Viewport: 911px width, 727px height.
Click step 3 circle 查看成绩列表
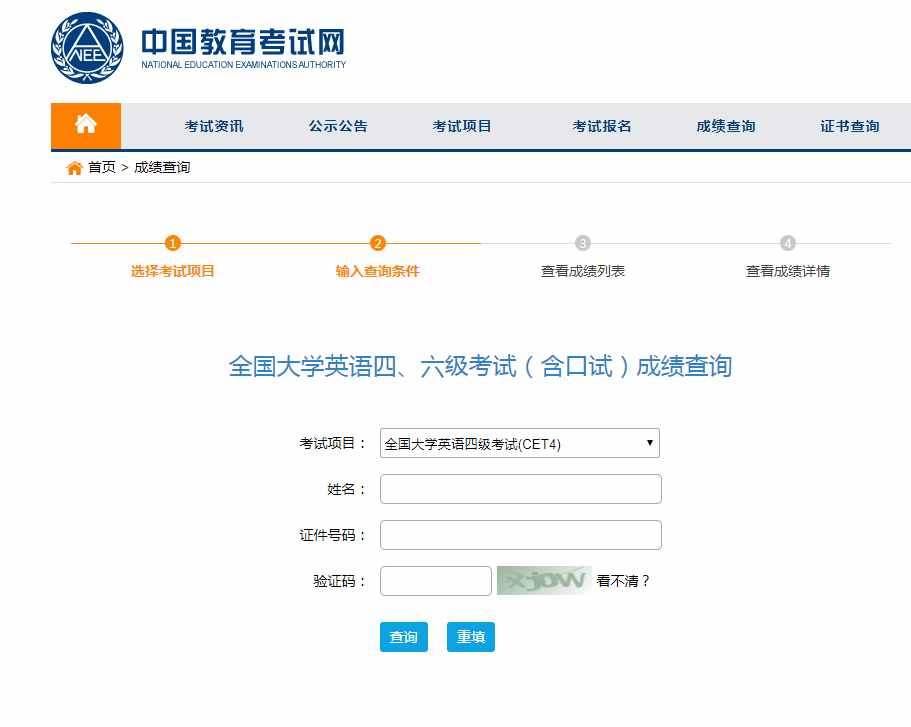[583, 243]
